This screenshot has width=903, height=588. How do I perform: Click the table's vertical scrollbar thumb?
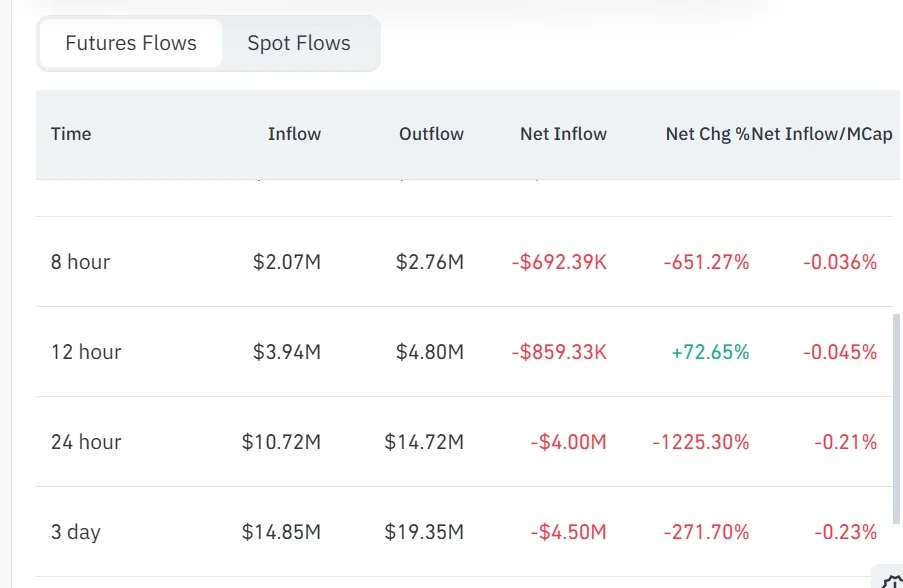point(896,419)
